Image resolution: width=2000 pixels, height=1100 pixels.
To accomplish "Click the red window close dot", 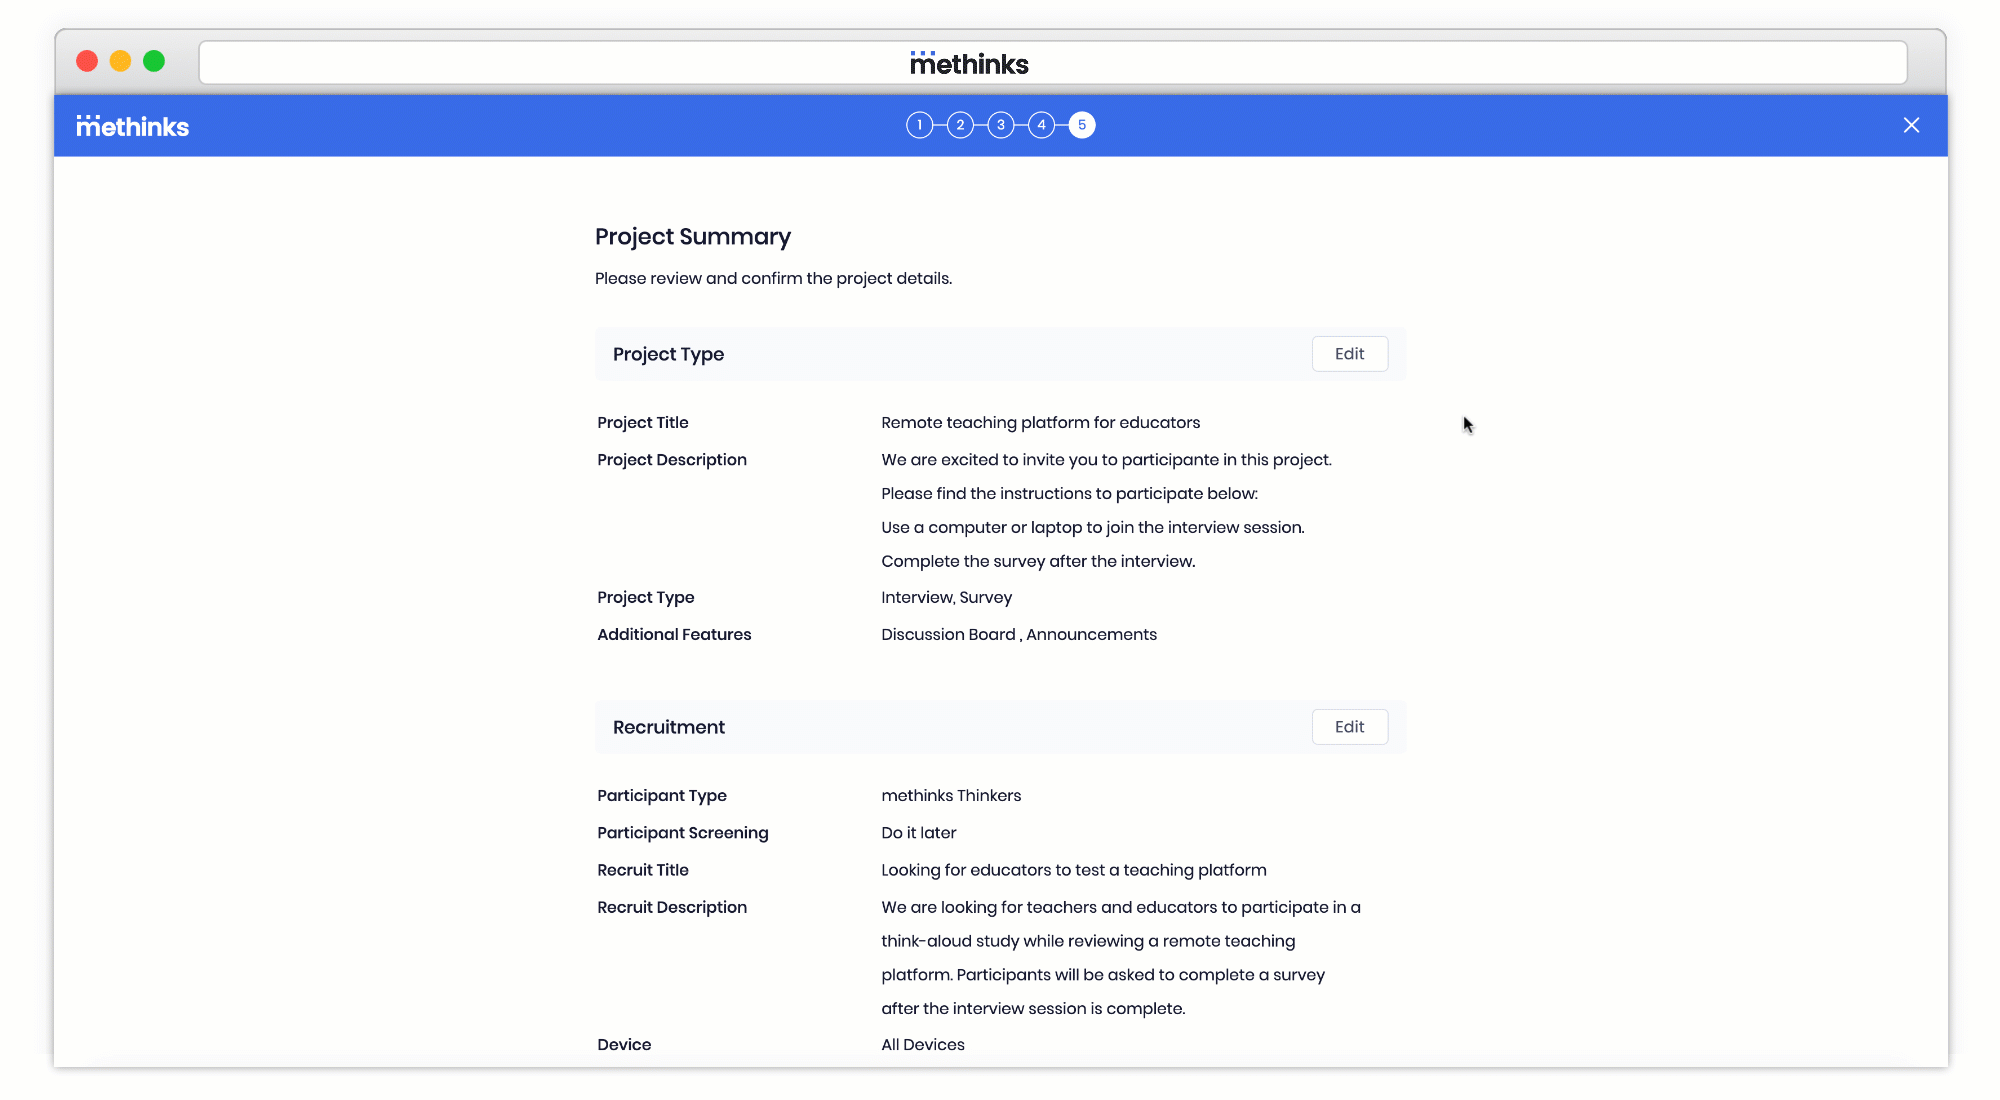I will 87,61.
